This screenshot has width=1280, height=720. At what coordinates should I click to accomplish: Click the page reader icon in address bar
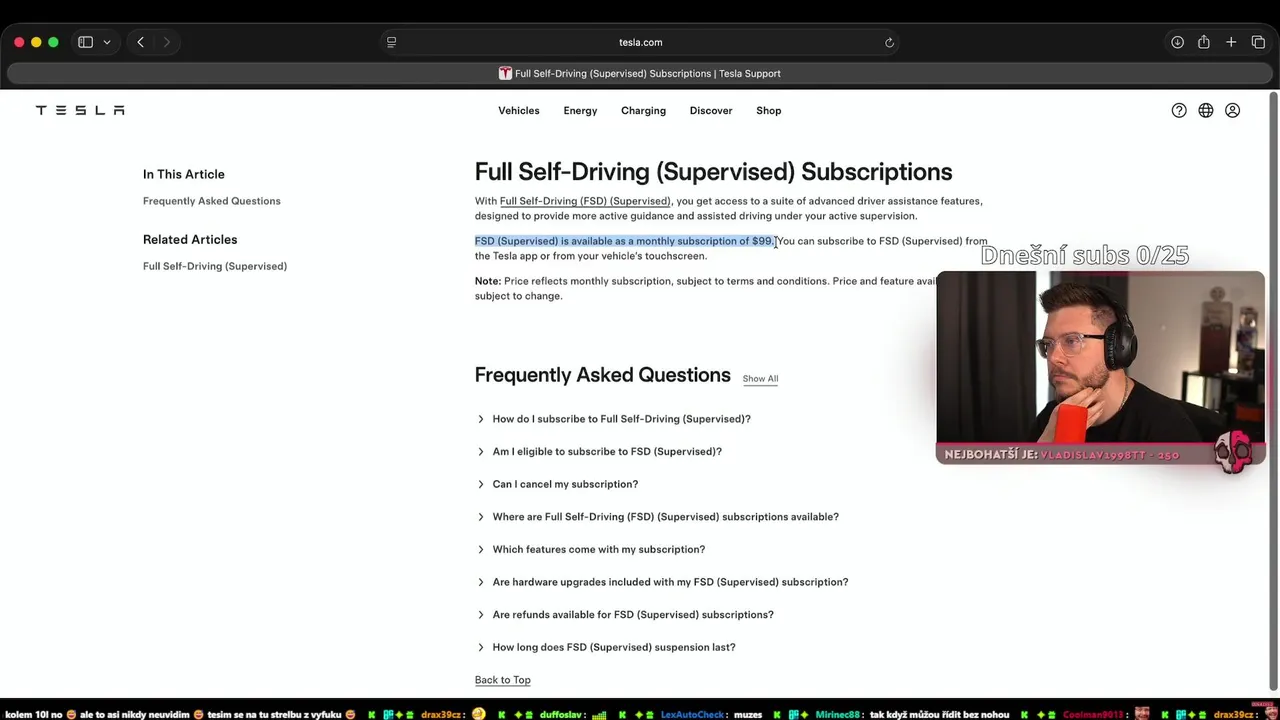[391, 42]
